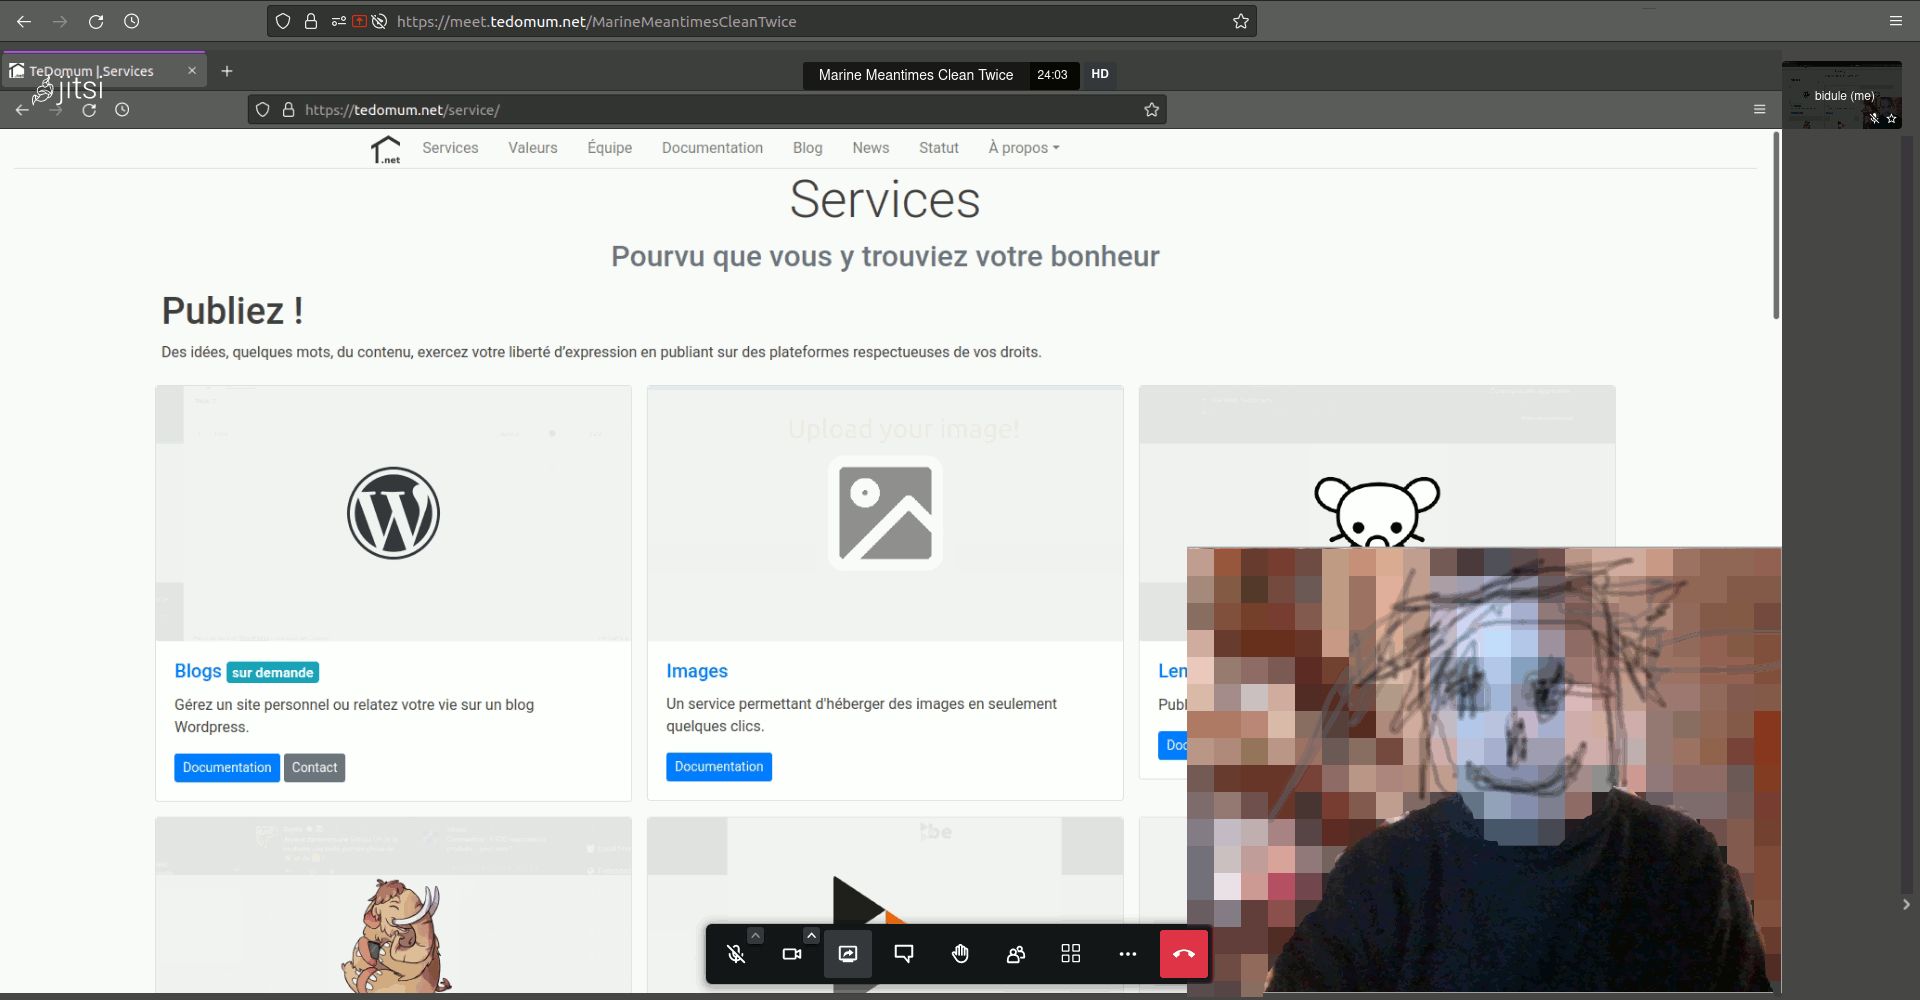The width and height of the screenshot is (1920, 1000).
Task: Click the Images Documentation button
Action: click(719, 767)
